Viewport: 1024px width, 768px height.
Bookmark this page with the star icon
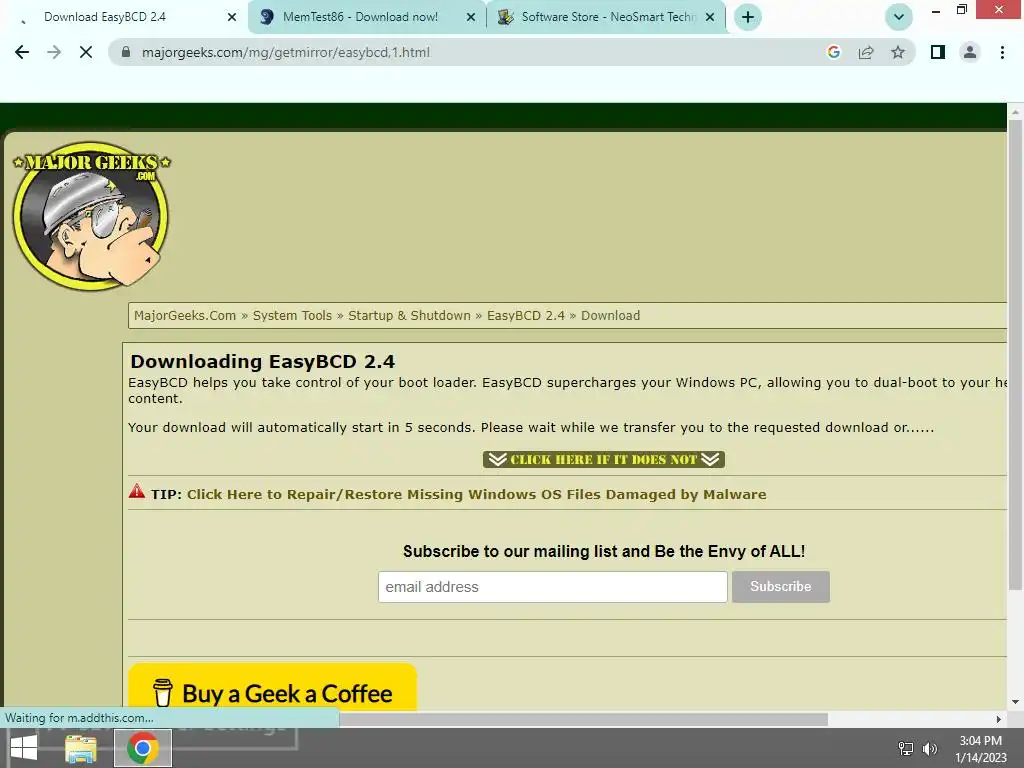pyautogui.click(x=898, y=52)
